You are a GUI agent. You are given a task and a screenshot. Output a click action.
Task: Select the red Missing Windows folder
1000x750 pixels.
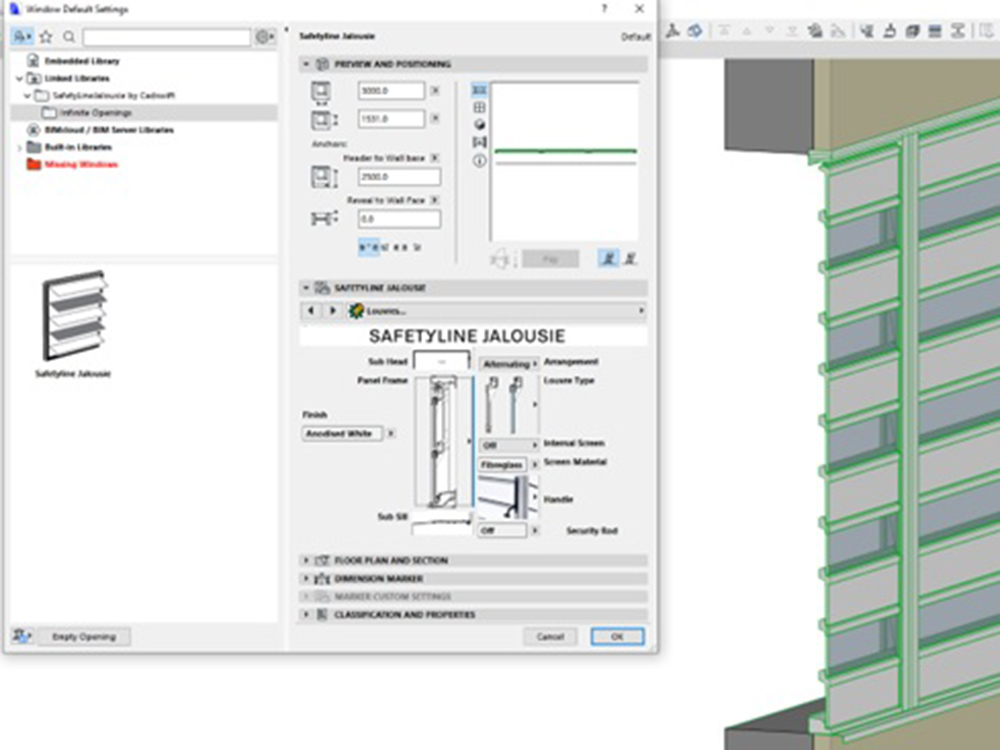point(72,165)
